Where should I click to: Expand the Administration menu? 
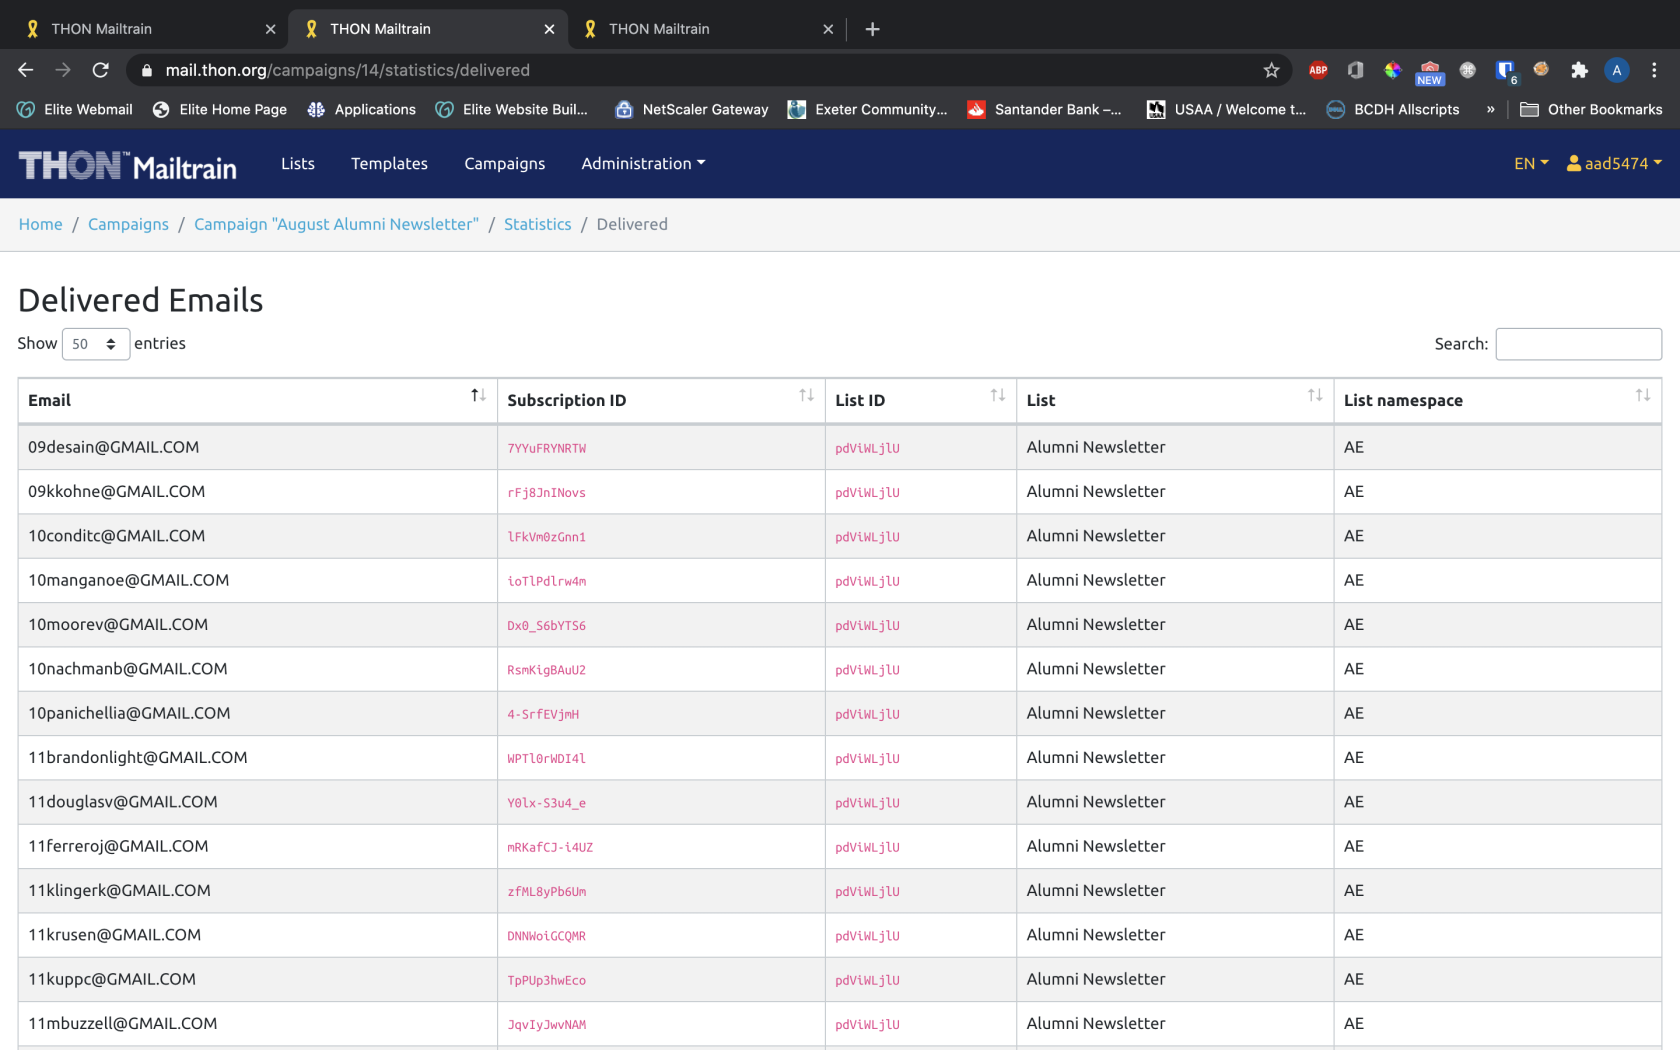(643, 163)
